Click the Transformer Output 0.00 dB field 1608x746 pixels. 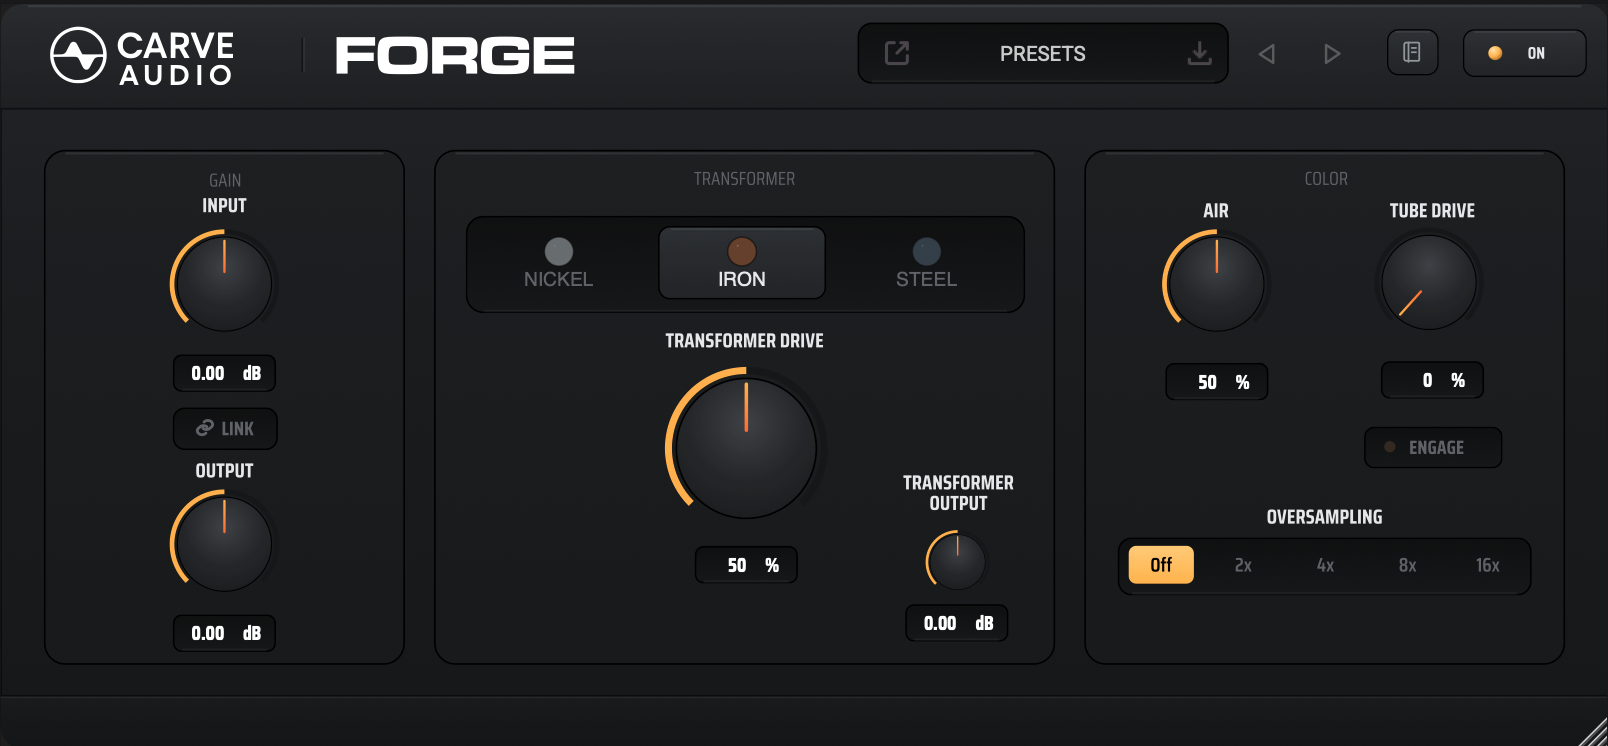(x=957, y=623)
